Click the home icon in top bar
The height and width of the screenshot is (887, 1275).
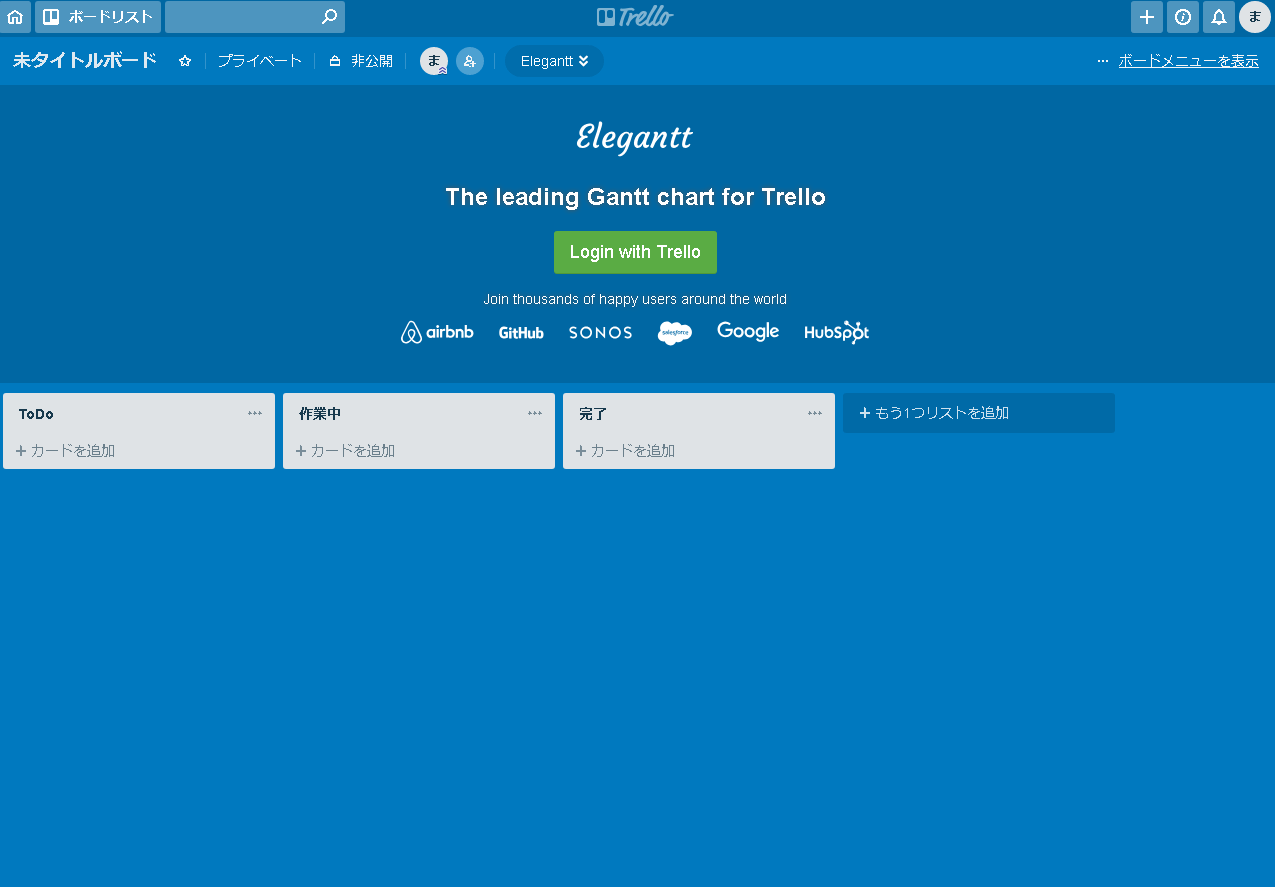[x=15, y=17]
